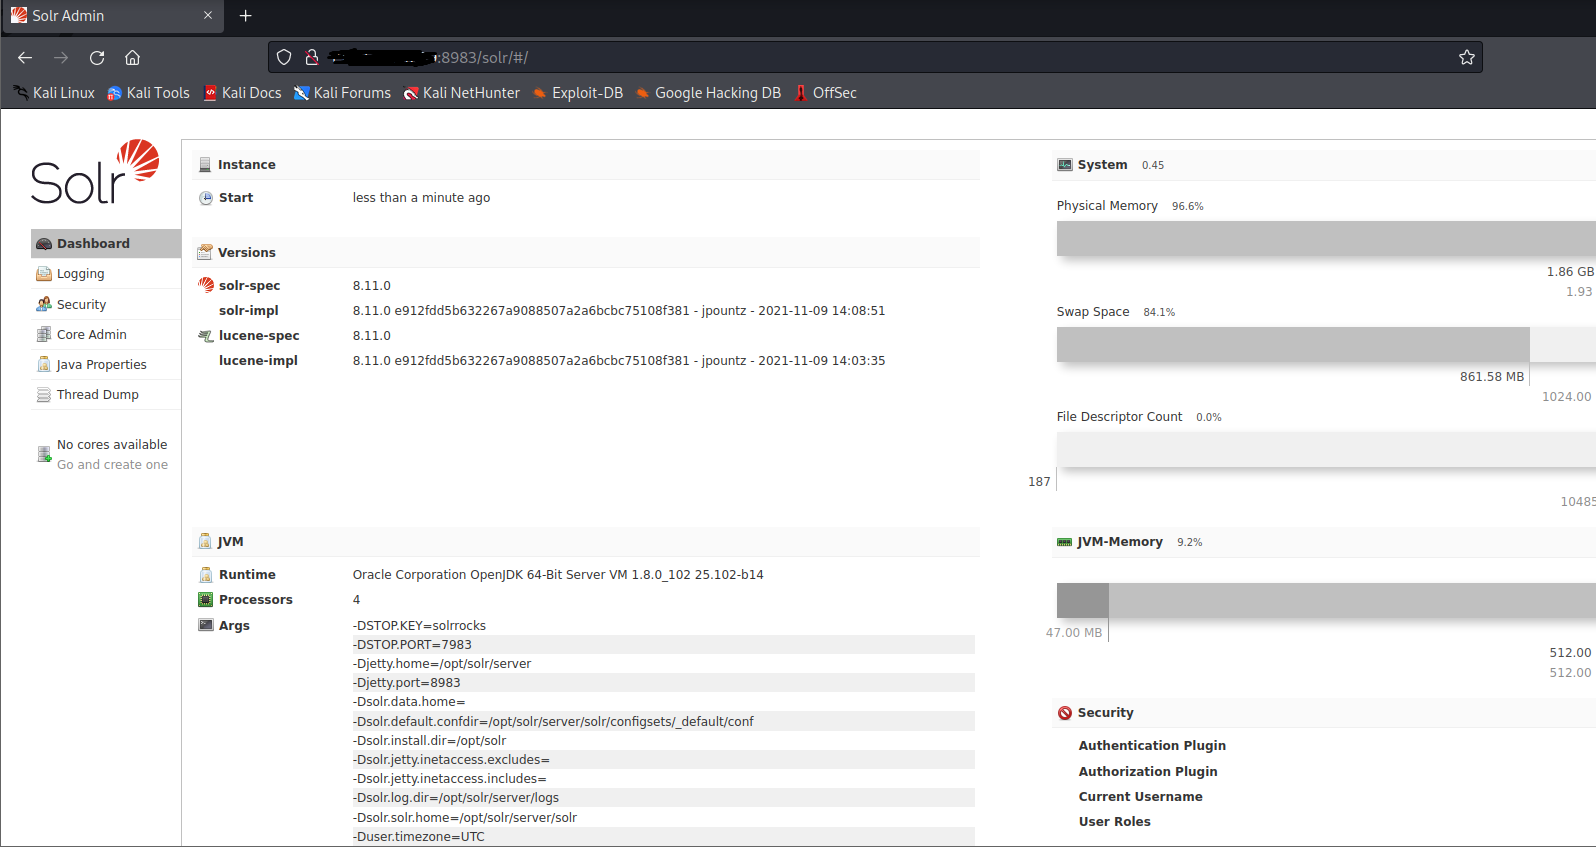Click the '-DSTOP.KEY=solrrocks' argument

(x=419, y=626)
